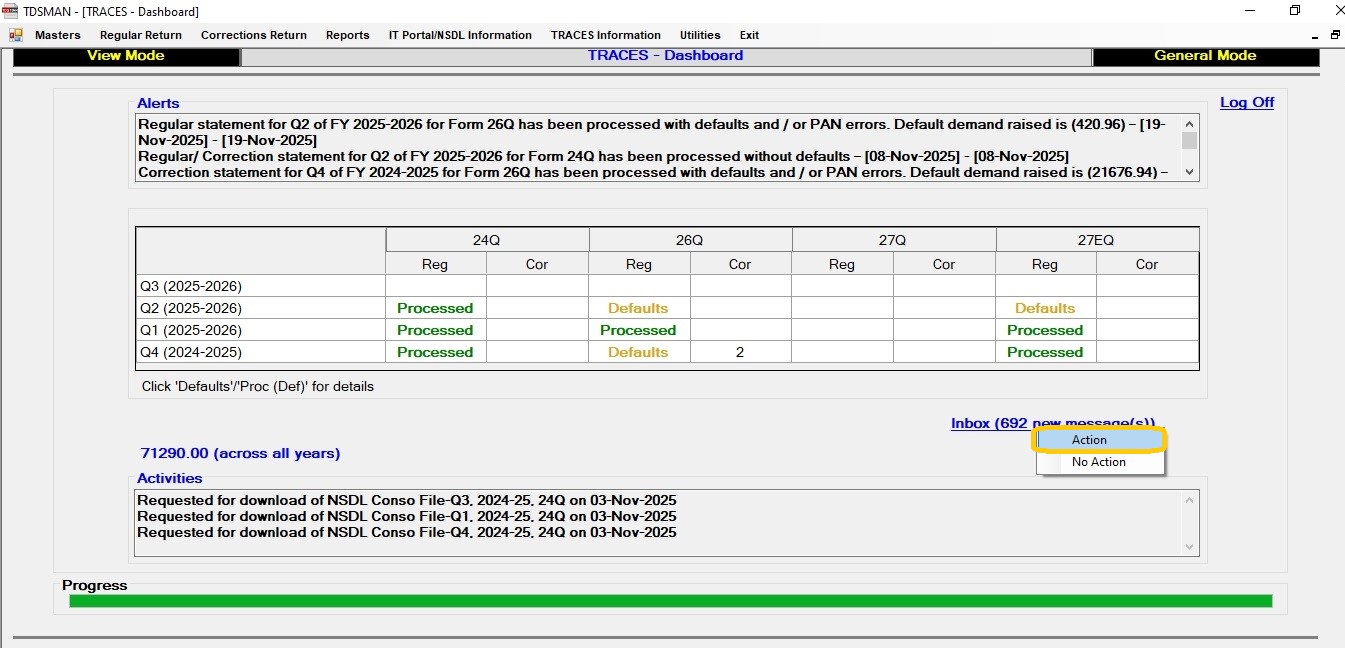The height and width of the screenshot is (648, 1345).
Task: Click the Activities box scroll up arrow
Action: pos(1189,500)
